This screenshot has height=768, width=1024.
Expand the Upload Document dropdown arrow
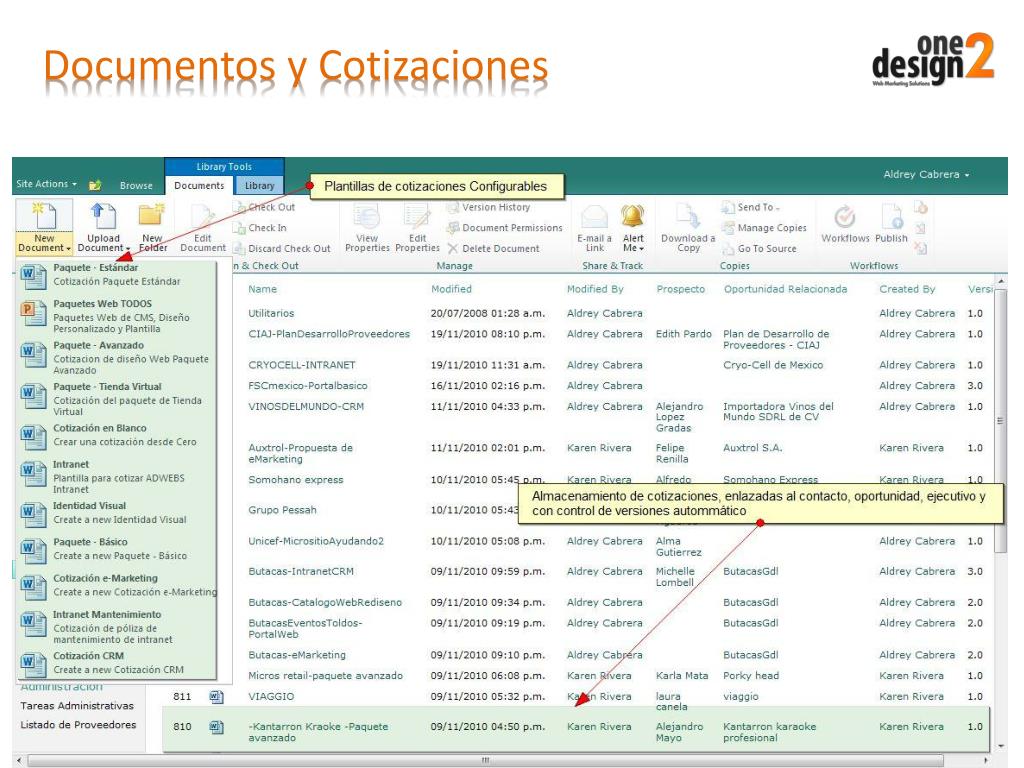[128, 249]
